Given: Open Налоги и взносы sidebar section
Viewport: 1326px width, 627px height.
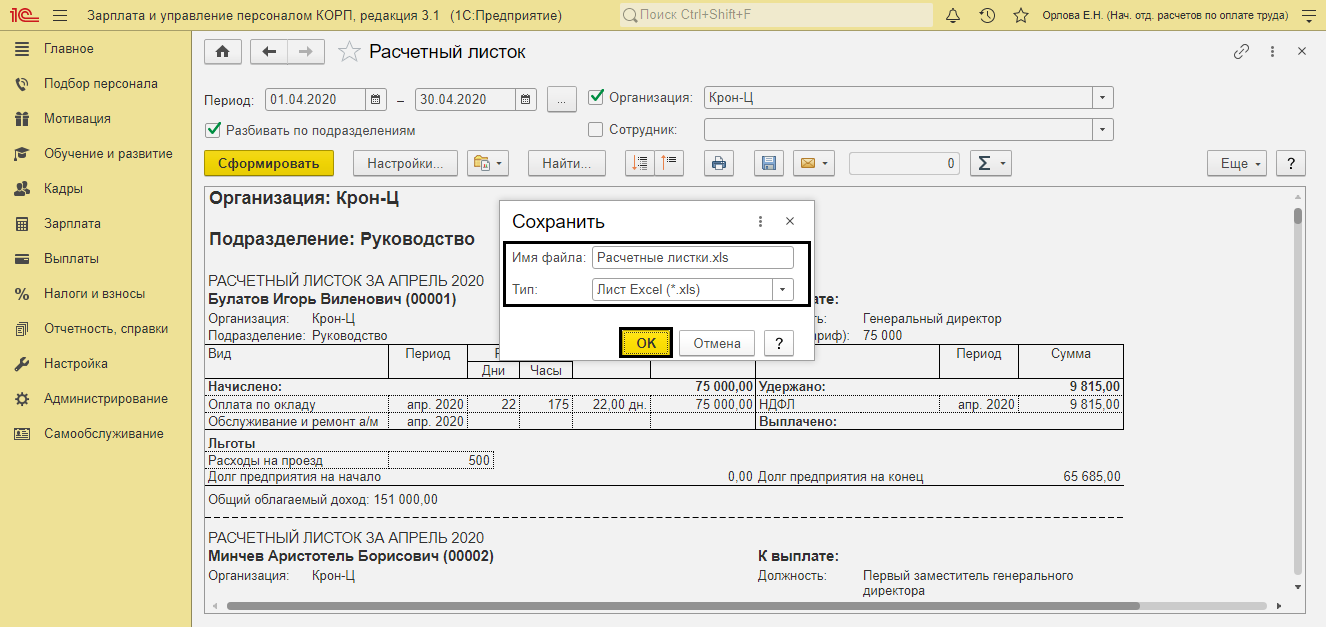Looking at the screenshot, I should pos(94,294).
